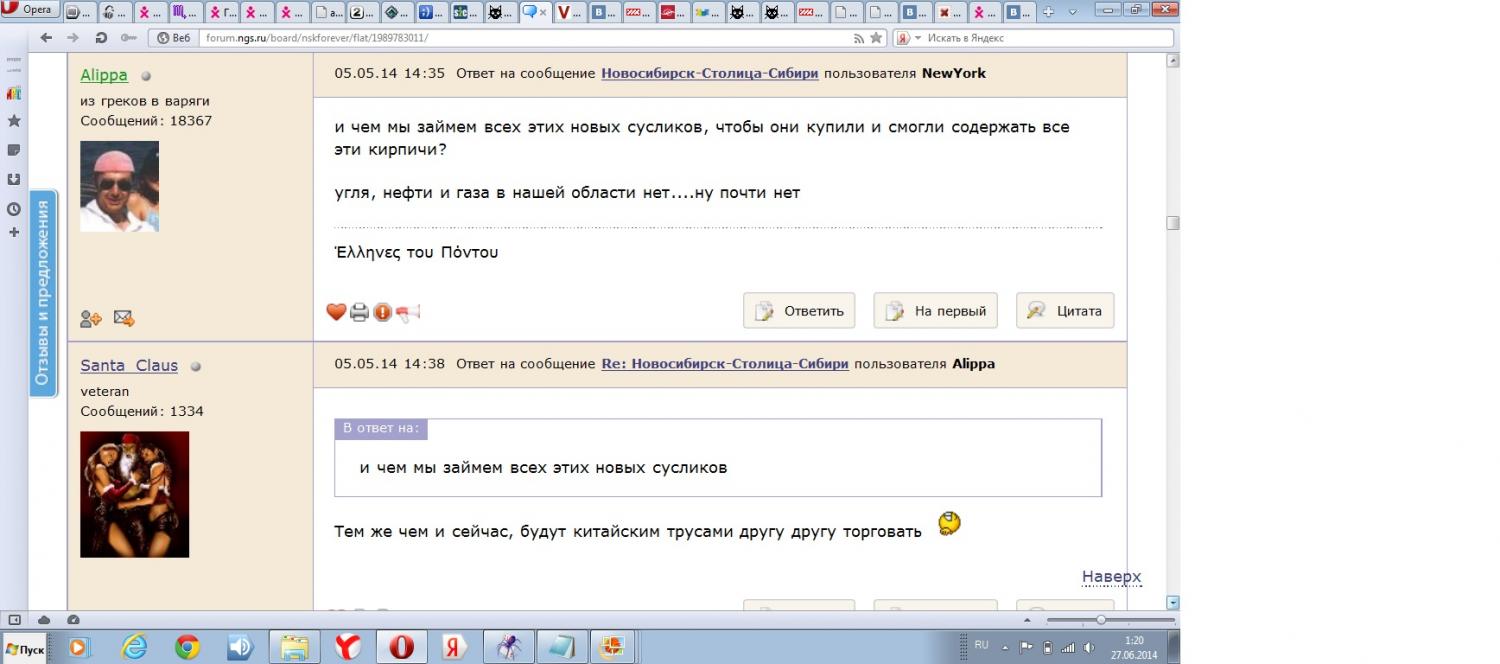Adjust the page zoom slider
Screen dimensions: 1500x664
pyautogui.click(x=1101, y=620)
